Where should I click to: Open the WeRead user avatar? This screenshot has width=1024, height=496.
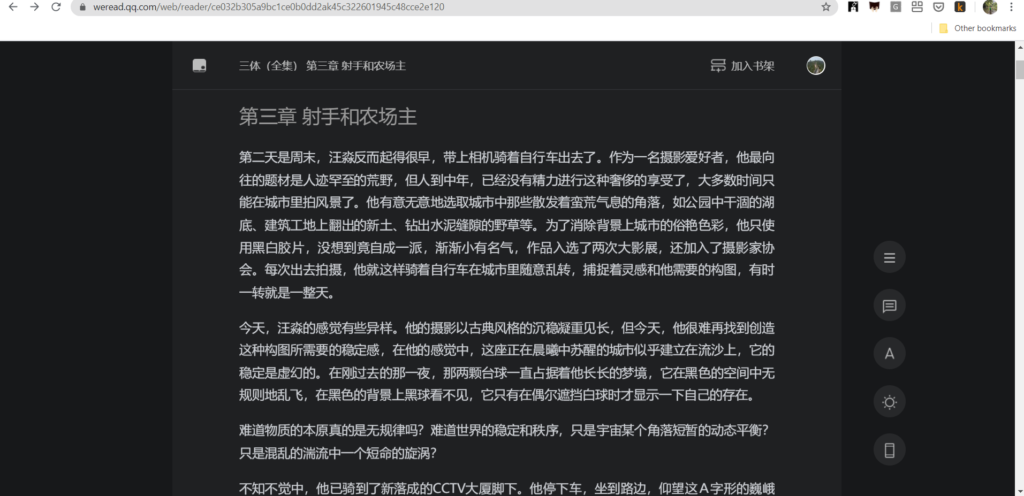[816, 65]
